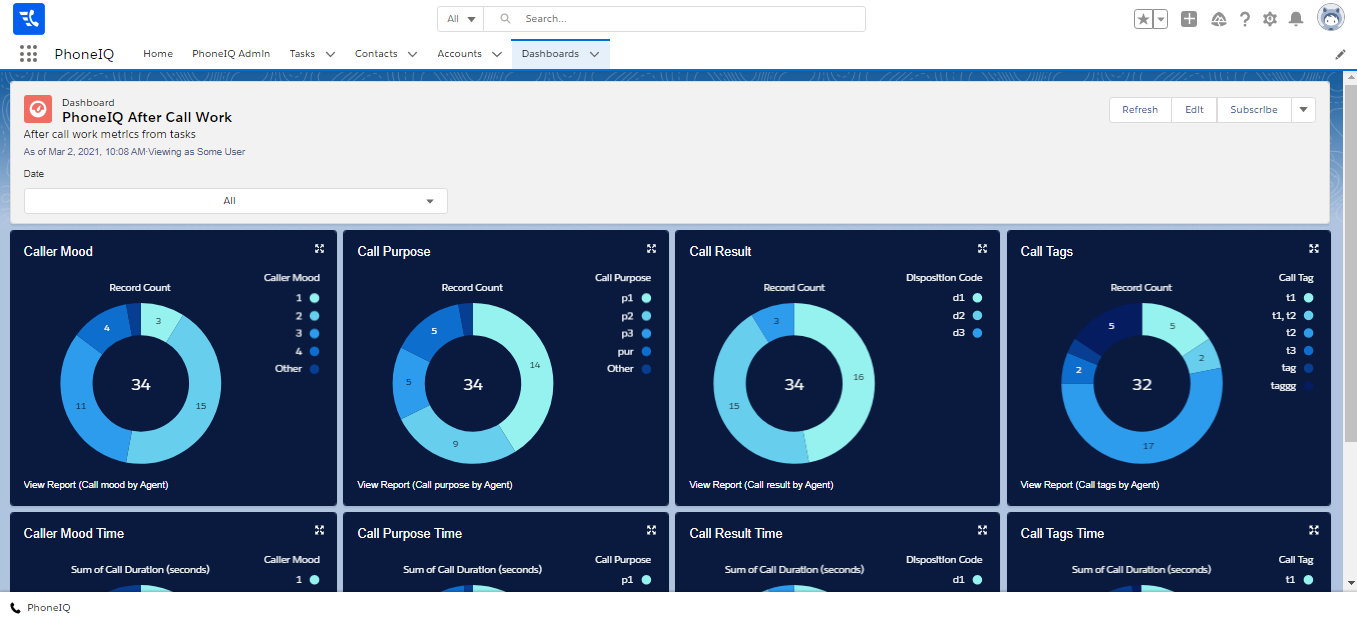Expand the Contacts tab chevron menu
This screenshot has width=1357, height=624.
coord(412,54)
